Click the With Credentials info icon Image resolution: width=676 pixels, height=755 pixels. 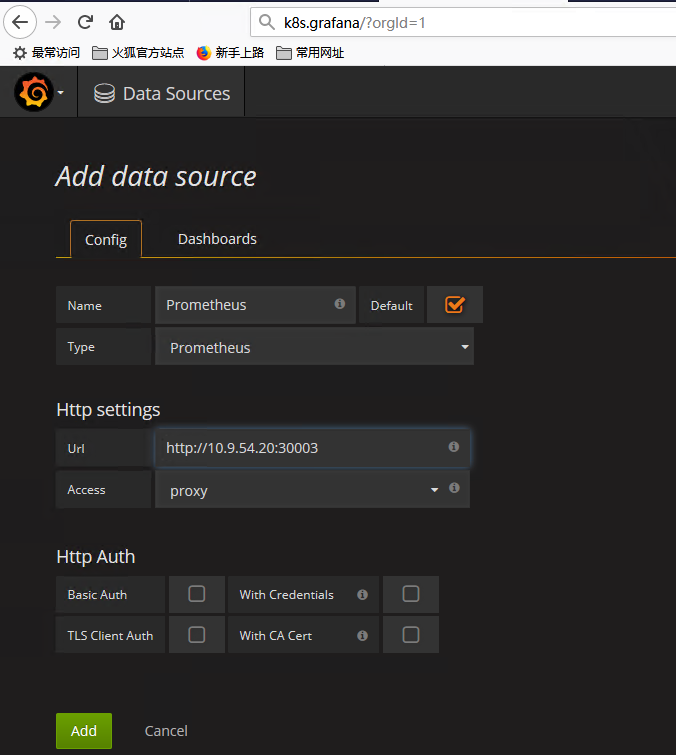(363, 595)
